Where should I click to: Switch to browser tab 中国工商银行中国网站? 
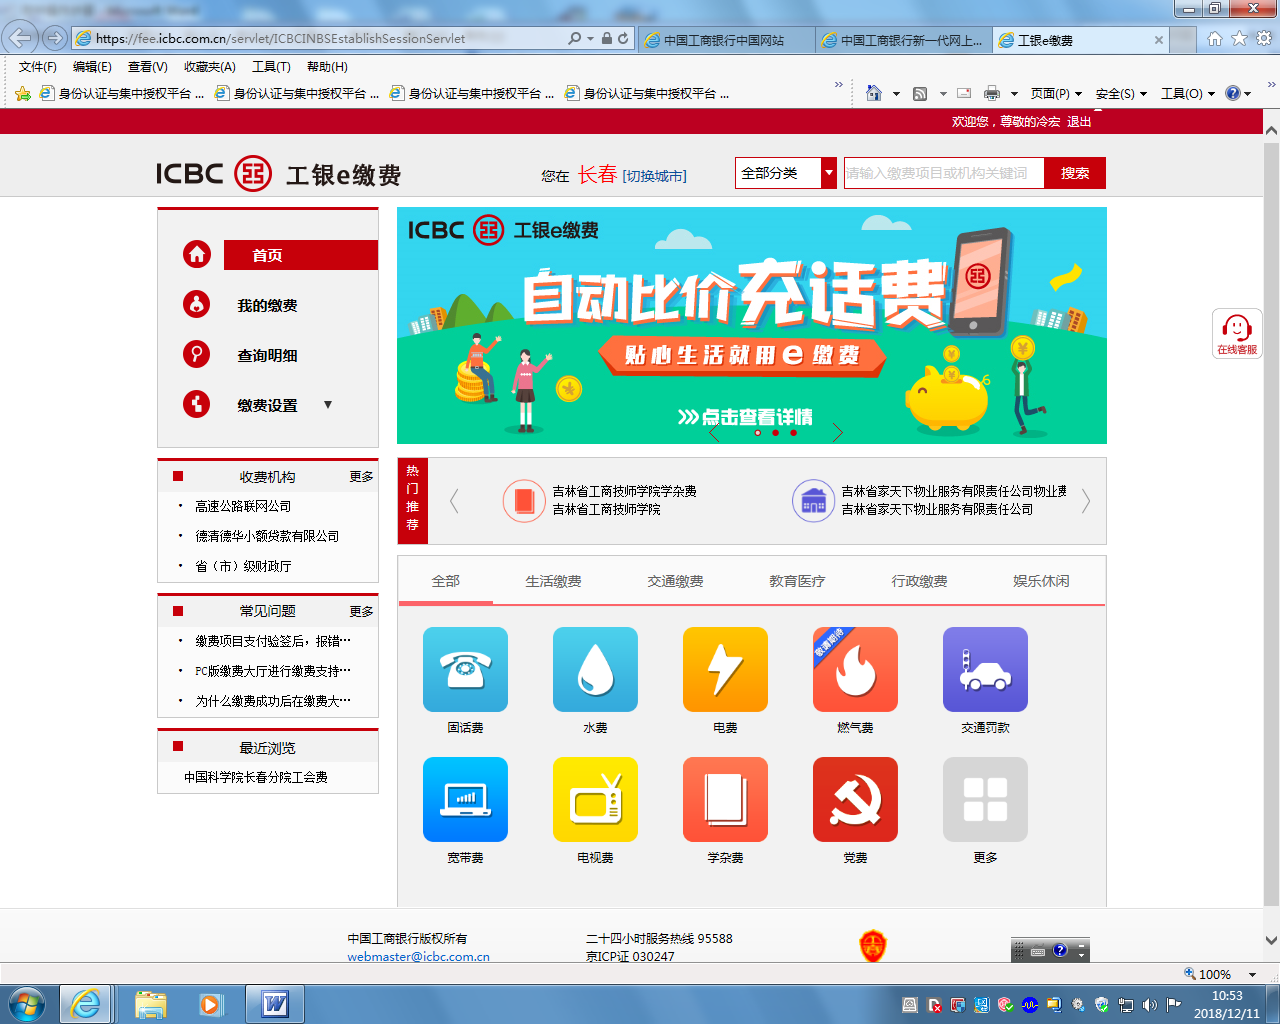pos(726,40)
